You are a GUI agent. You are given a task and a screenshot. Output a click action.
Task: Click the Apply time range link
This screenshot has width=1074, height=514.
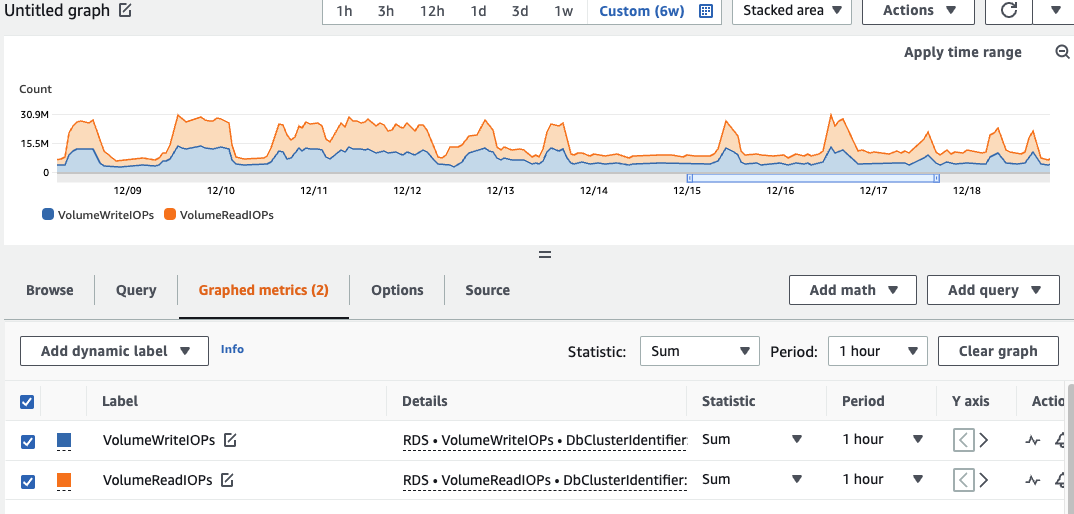pos(962,52)
